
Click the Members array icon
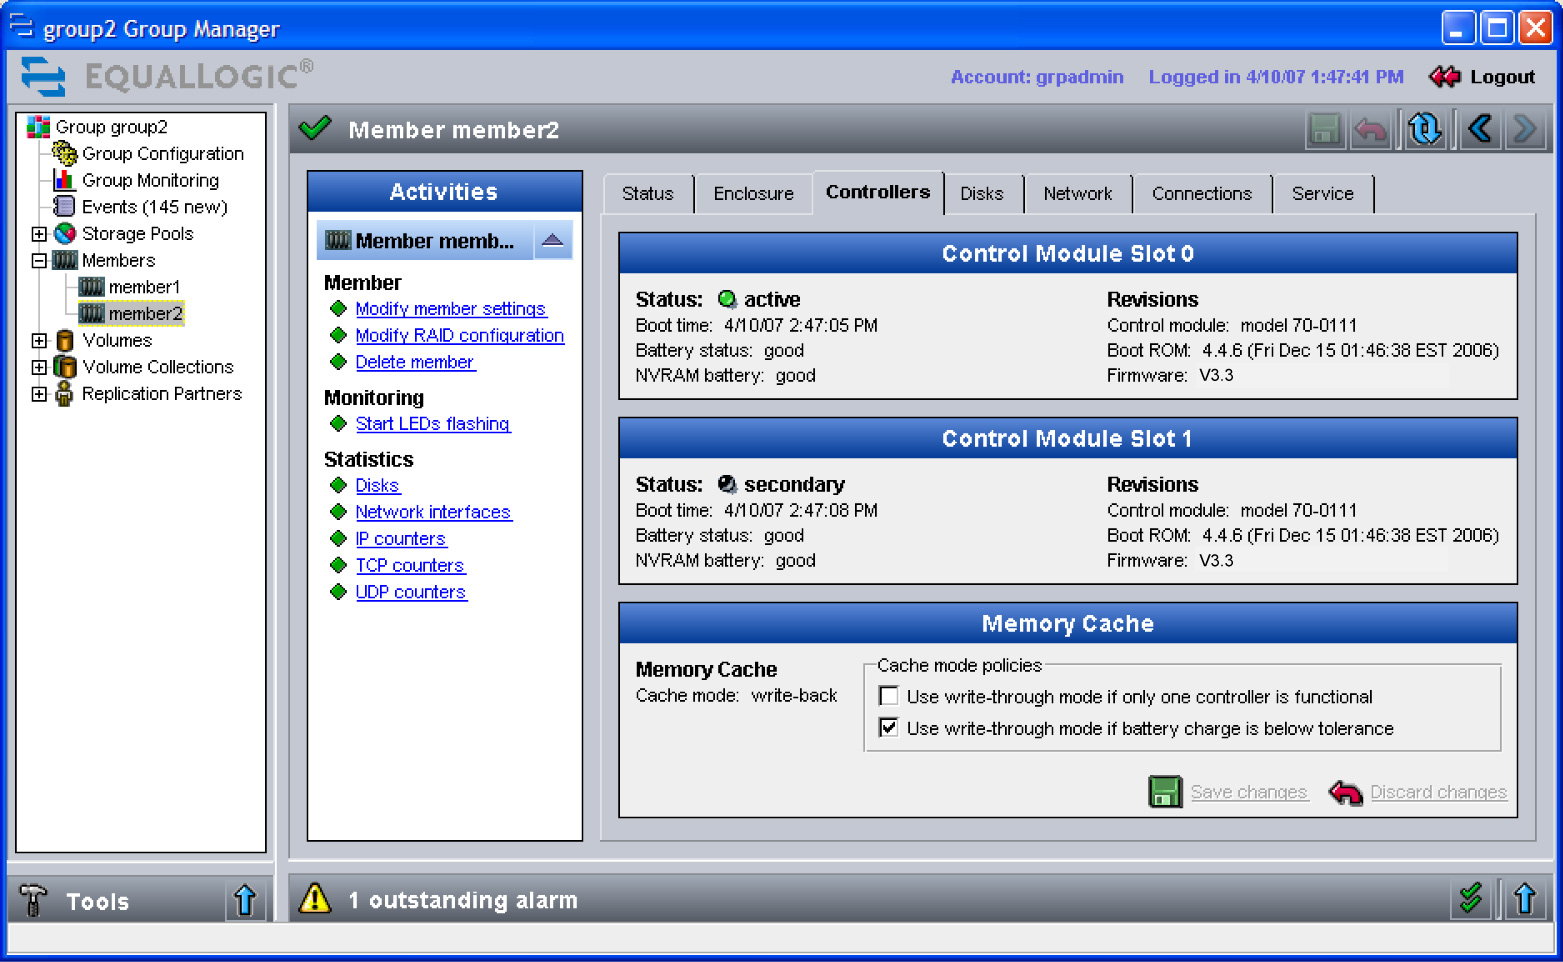[65, 260]
